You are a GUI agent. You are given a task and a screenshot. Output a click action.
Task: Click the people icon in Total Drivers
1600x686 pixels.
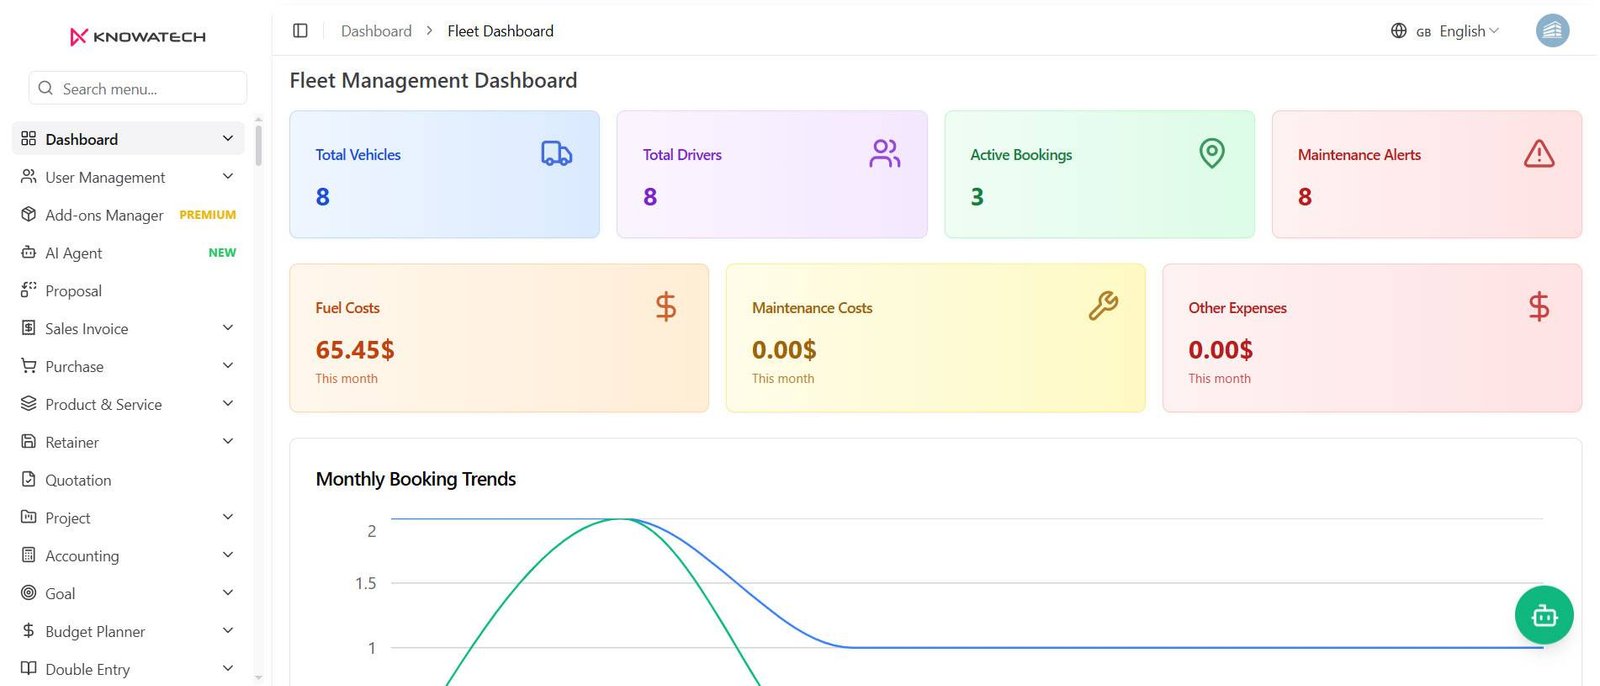tap(885, 153)
